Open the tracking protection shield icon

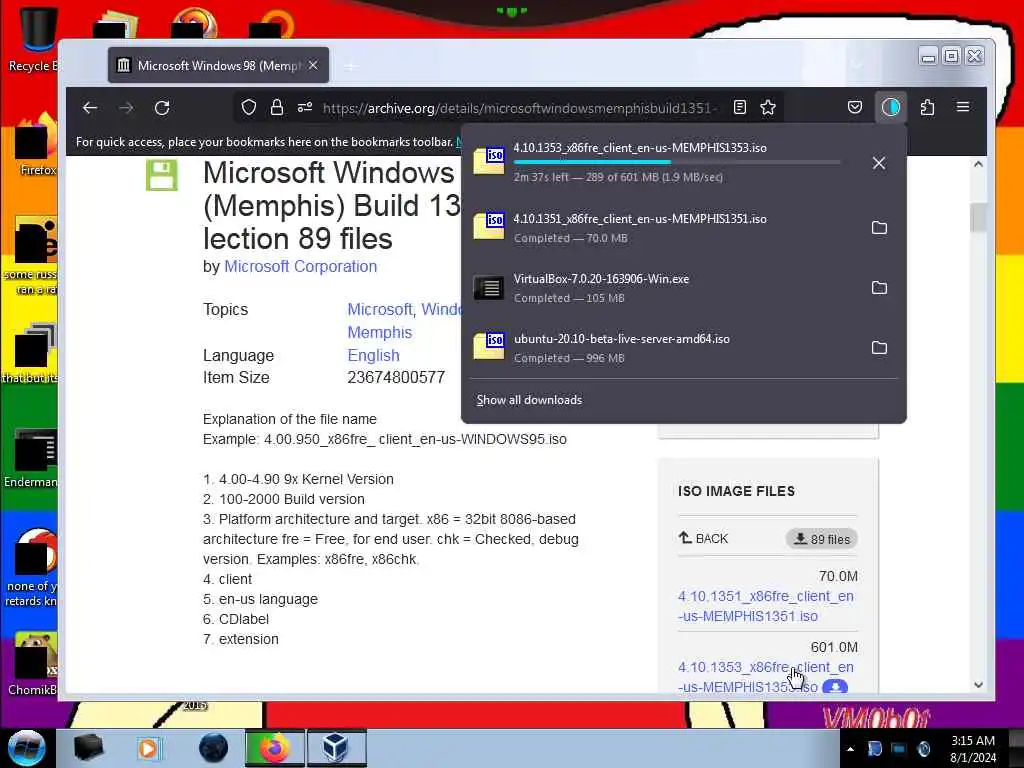tap(249, 108)
